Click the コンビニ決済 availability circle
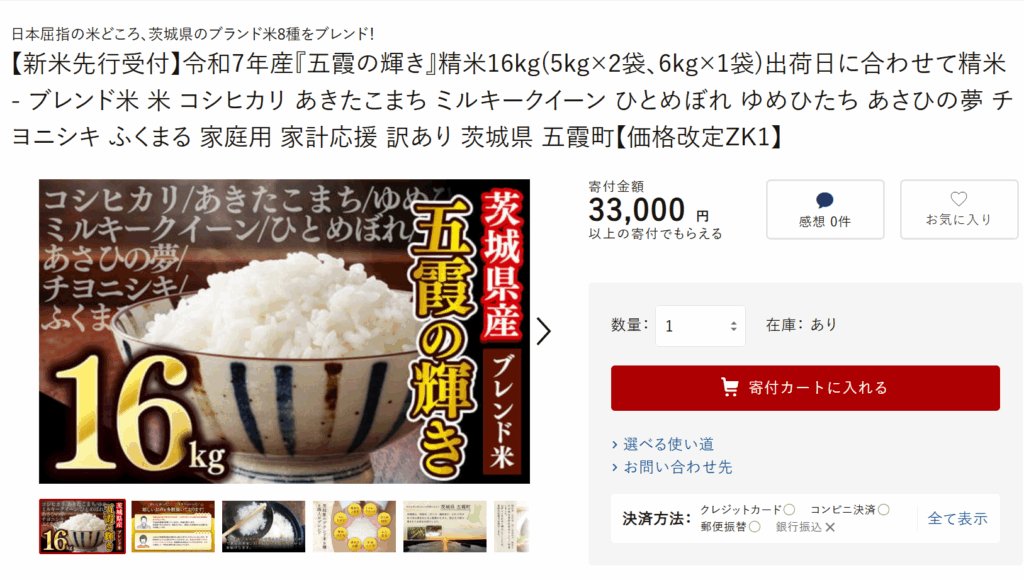This screenshot has width=1024, height=580. pyautogui.click(x=884, y=509)
